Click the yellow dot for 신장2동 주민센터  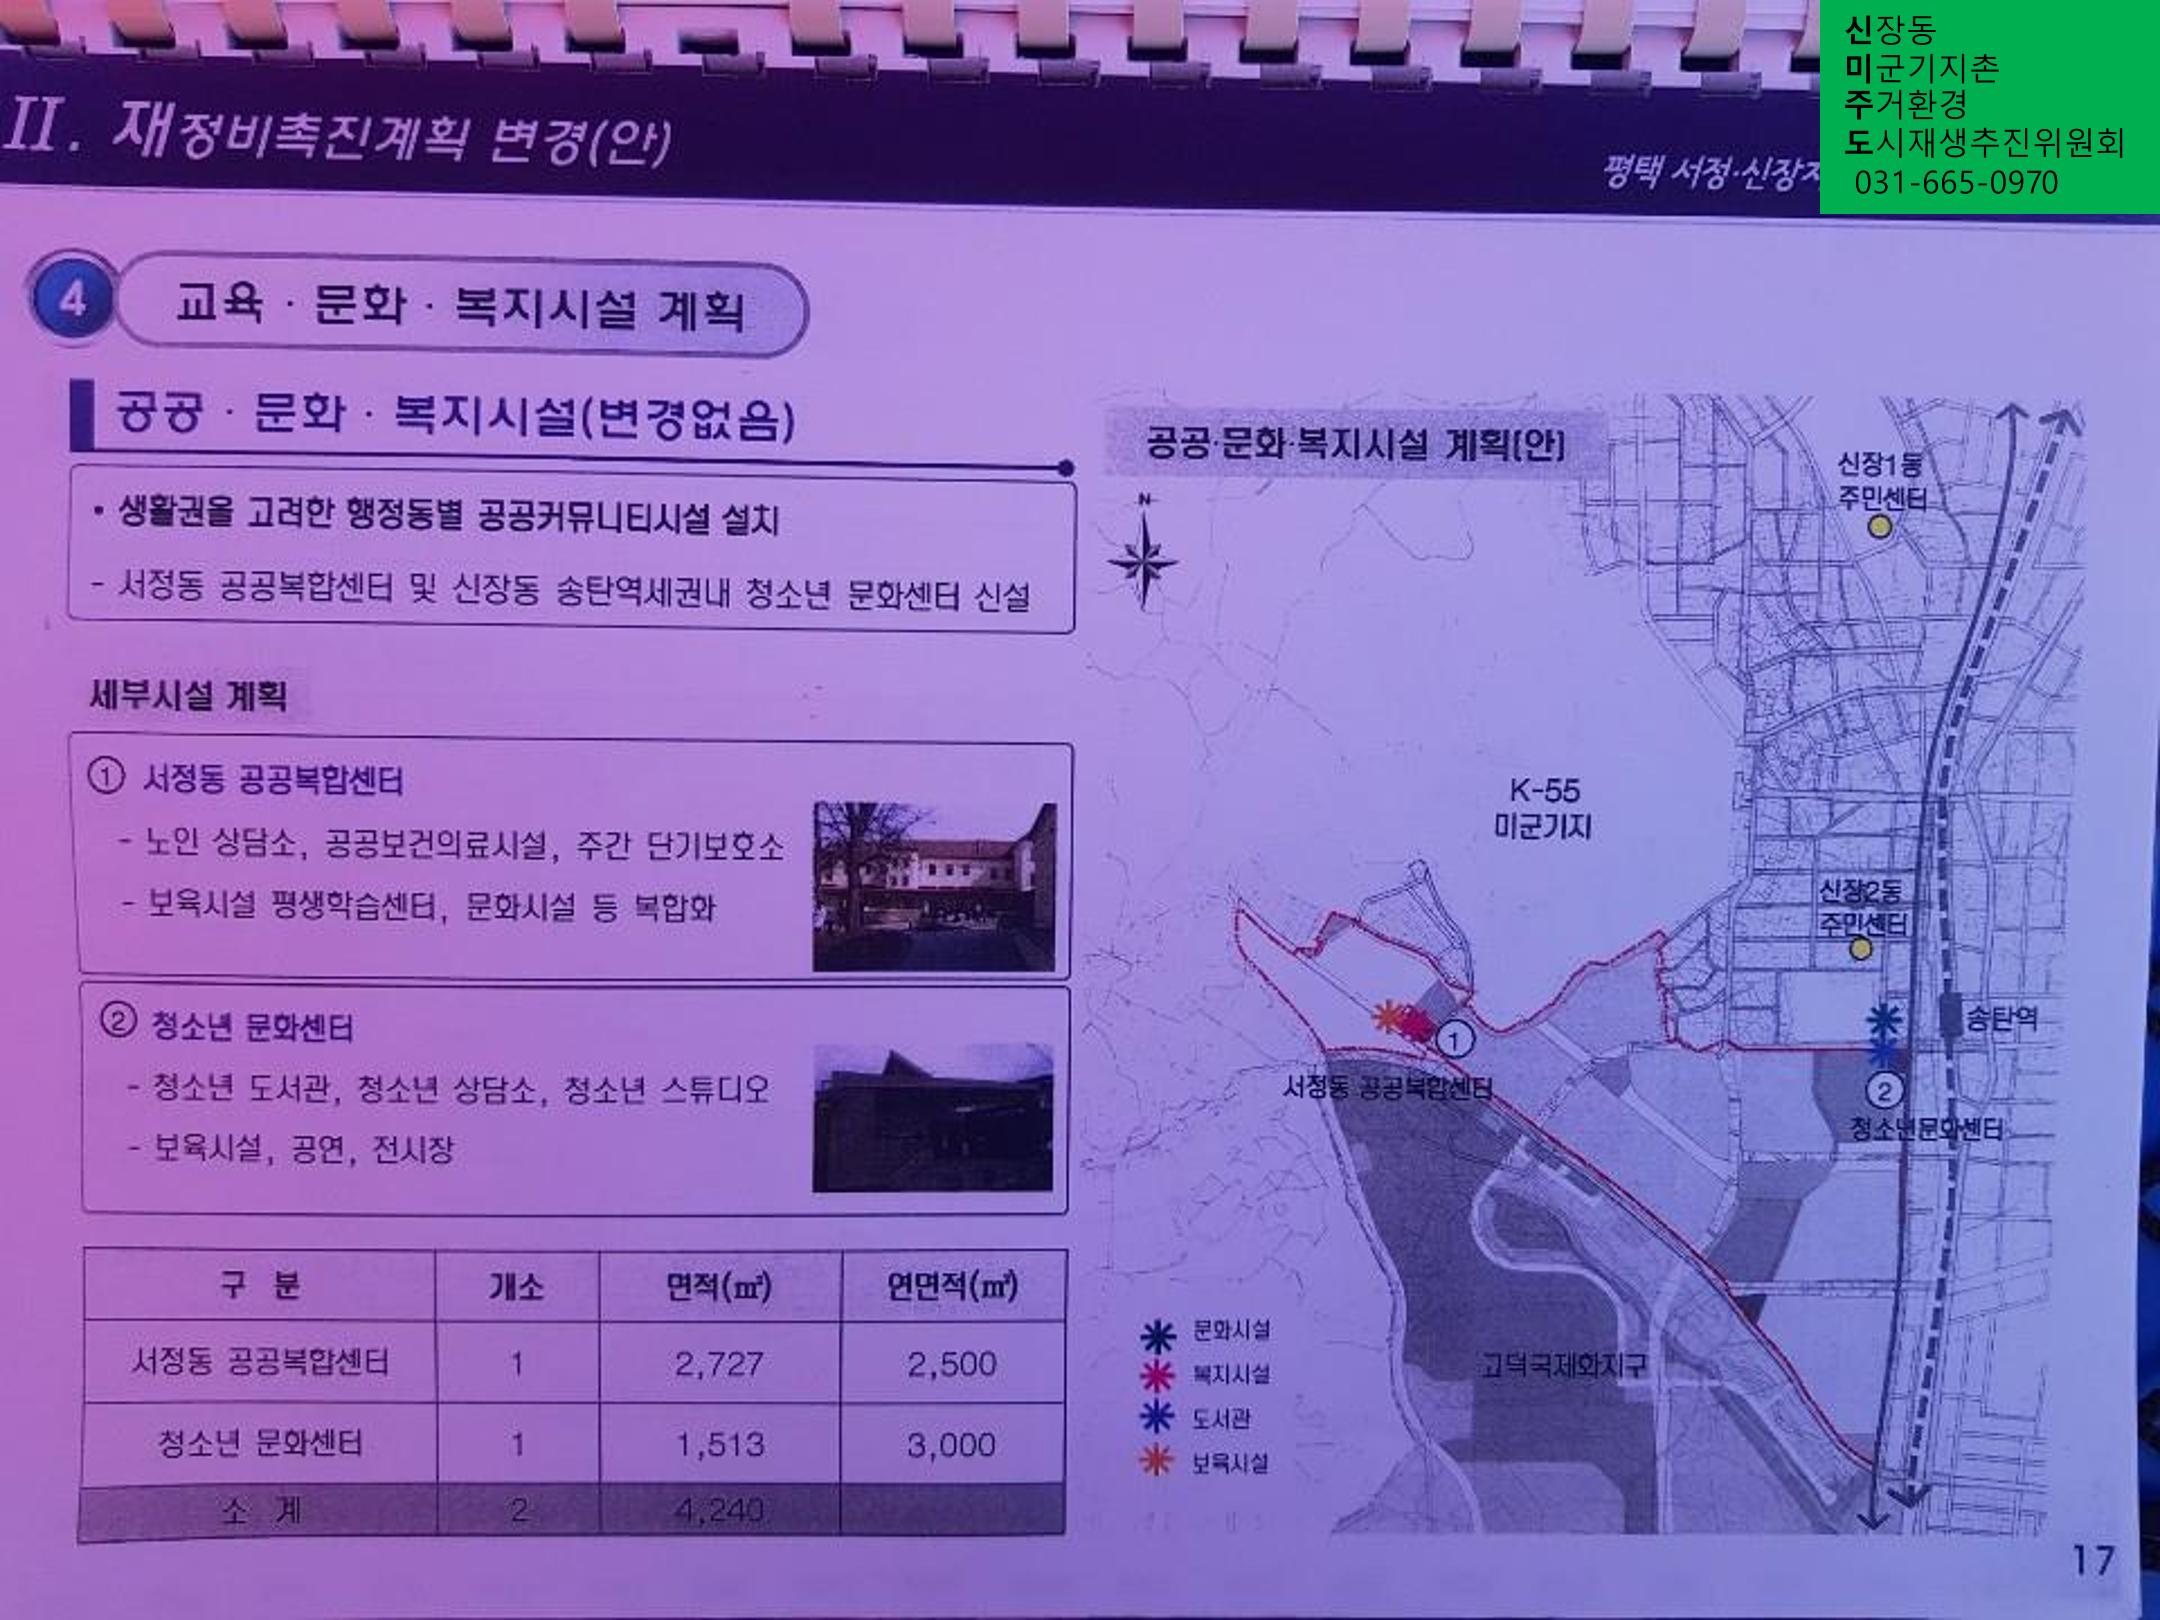coord(1860,948)
